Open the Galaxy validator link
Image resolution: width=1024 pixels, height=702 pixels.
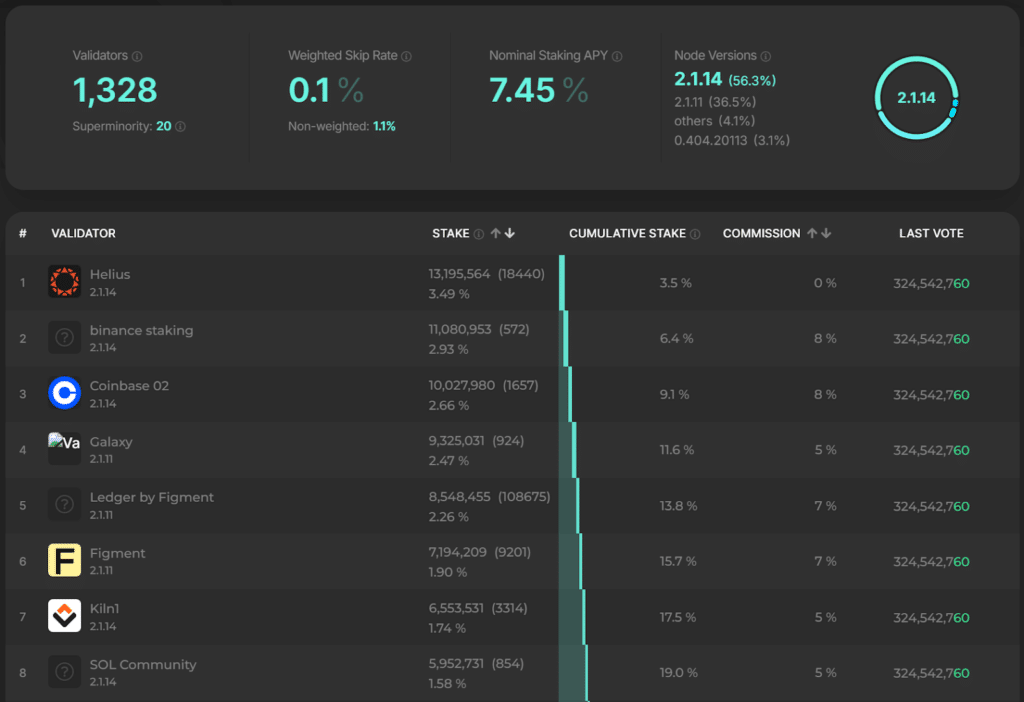pos(111,442)
